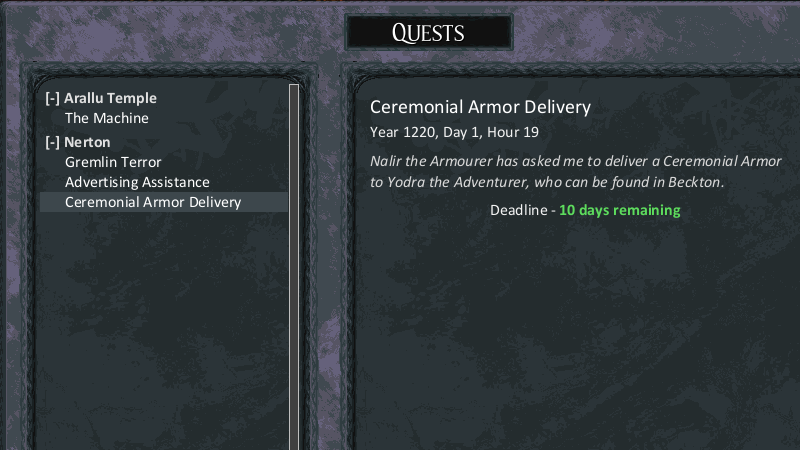The image size is (800, 450).
Task: Click the Arallu Temple group heading
Action: coord(110,98)
